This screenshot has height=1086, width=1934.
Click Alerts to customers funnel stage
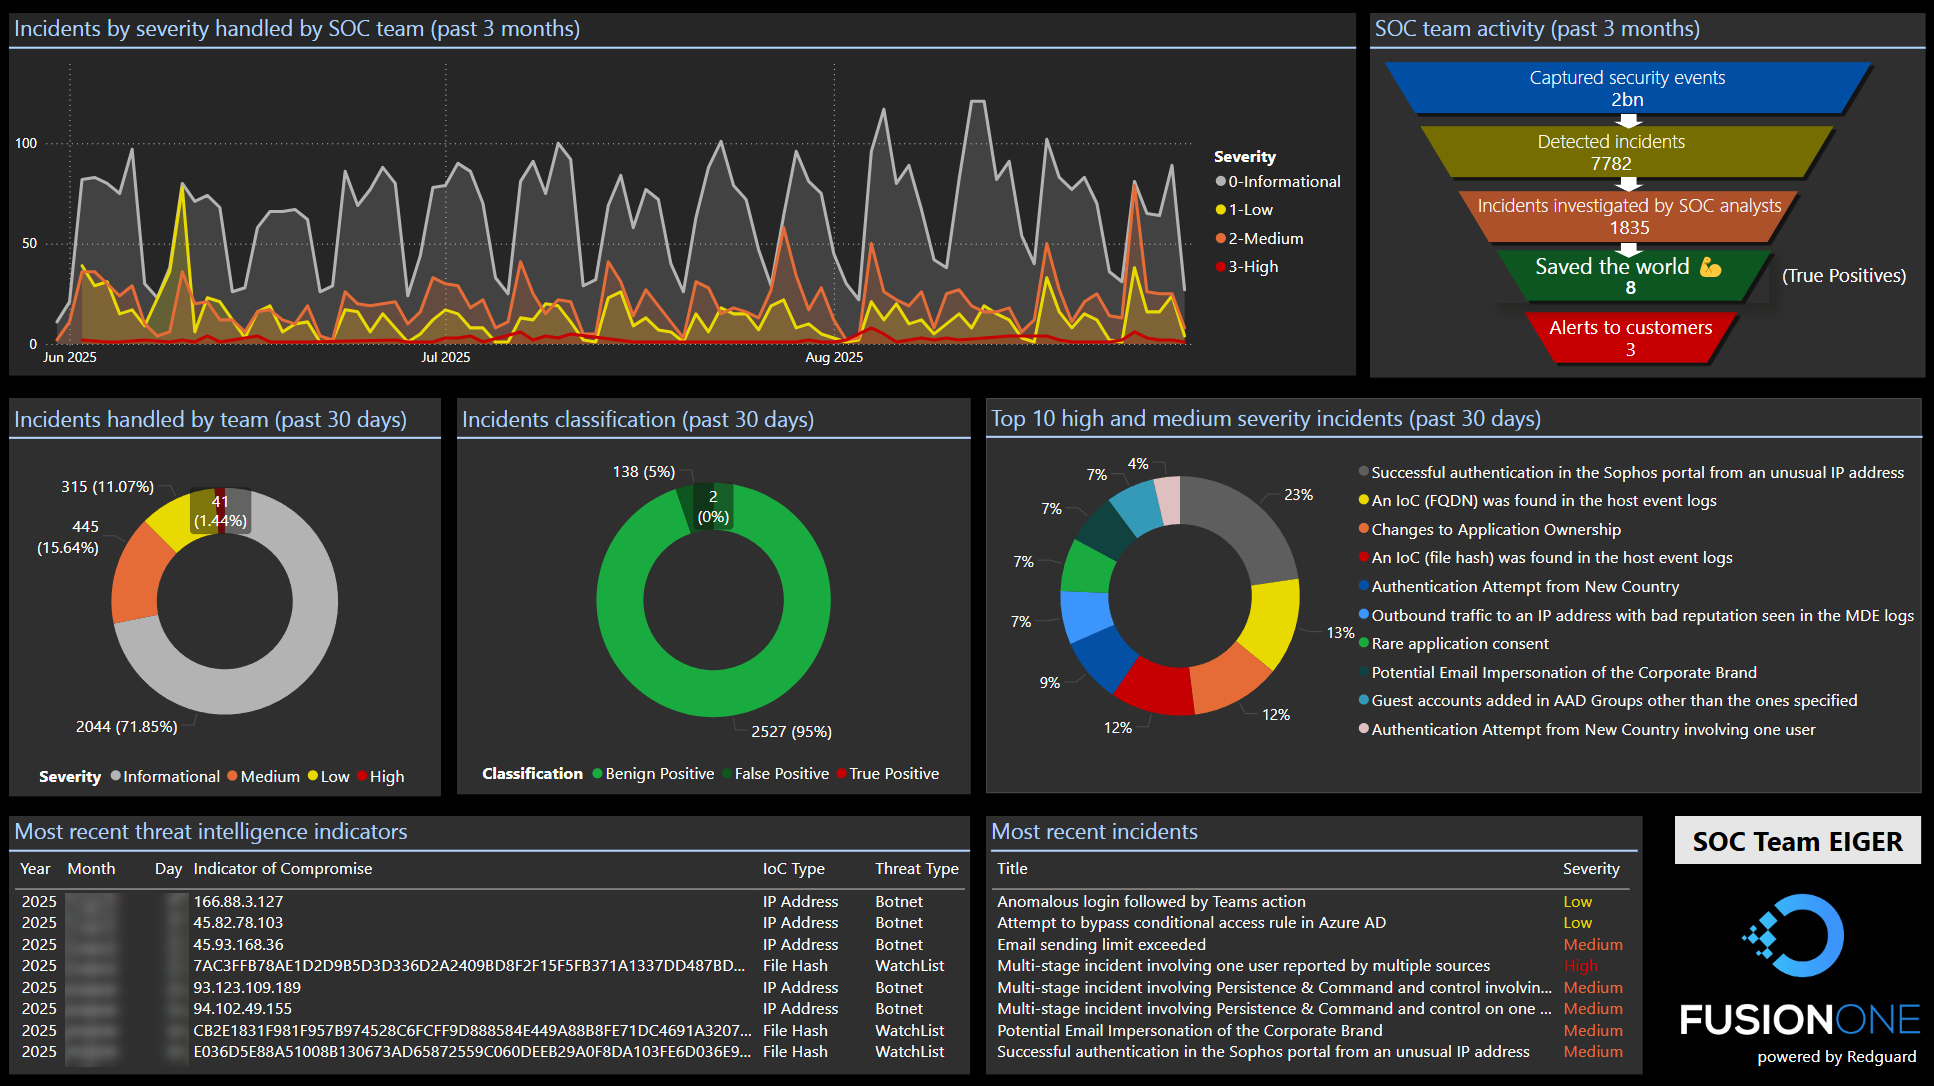click(1630, 338)
